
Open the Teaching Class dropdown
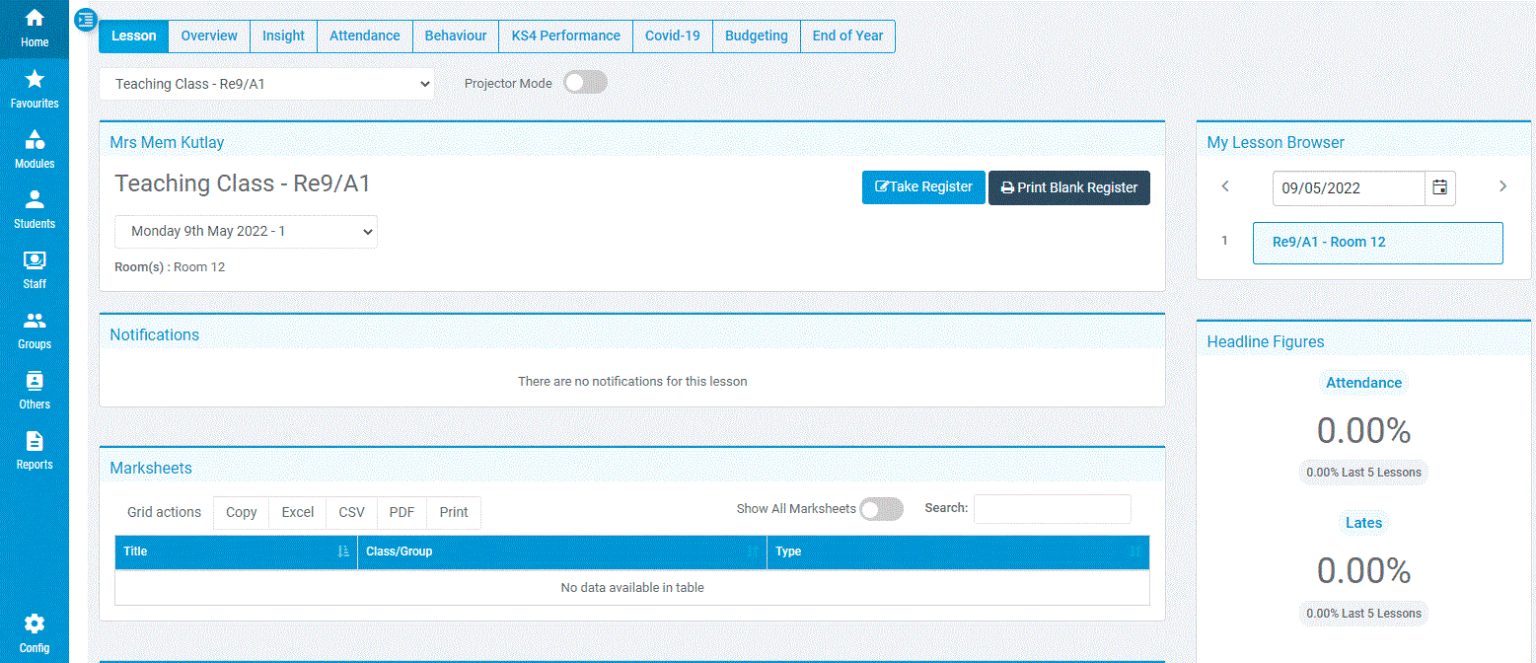[266, 83]
